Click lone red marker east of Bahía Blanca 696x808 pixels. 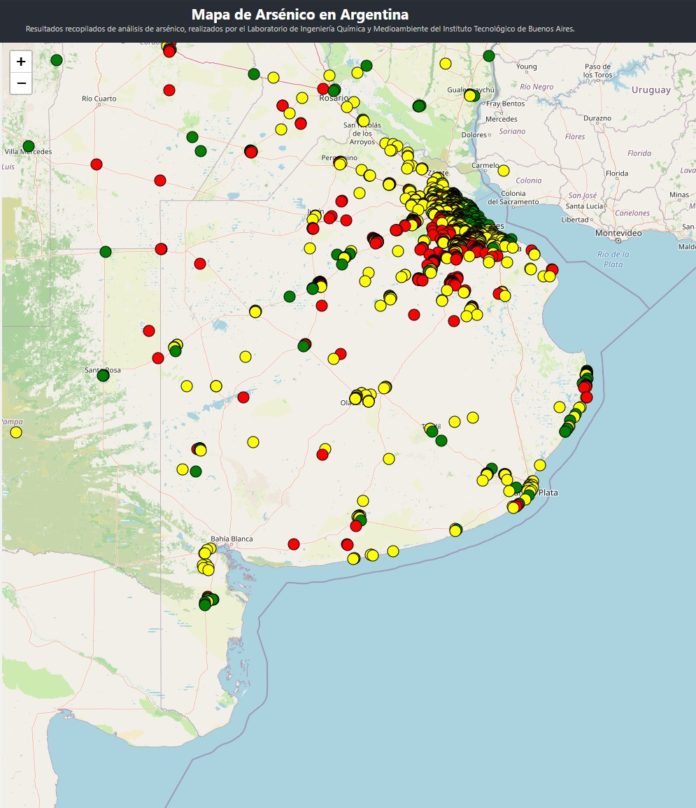pyautogui.click(x=294, y=544)
